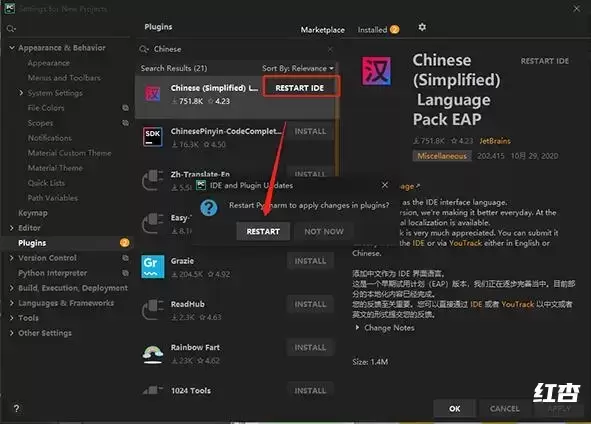591x424 pixels.
Task: Select the Plugins settings page
Action: pos(66,243)
